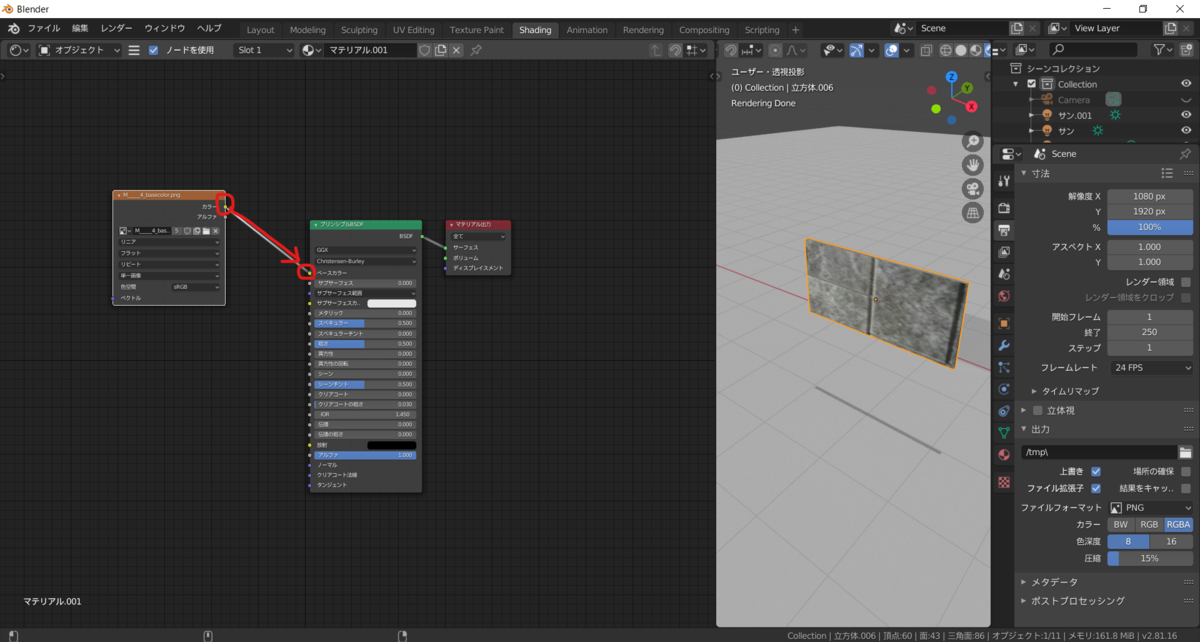Enable the 立体視 checkbox

click(x=1037, y=410)
